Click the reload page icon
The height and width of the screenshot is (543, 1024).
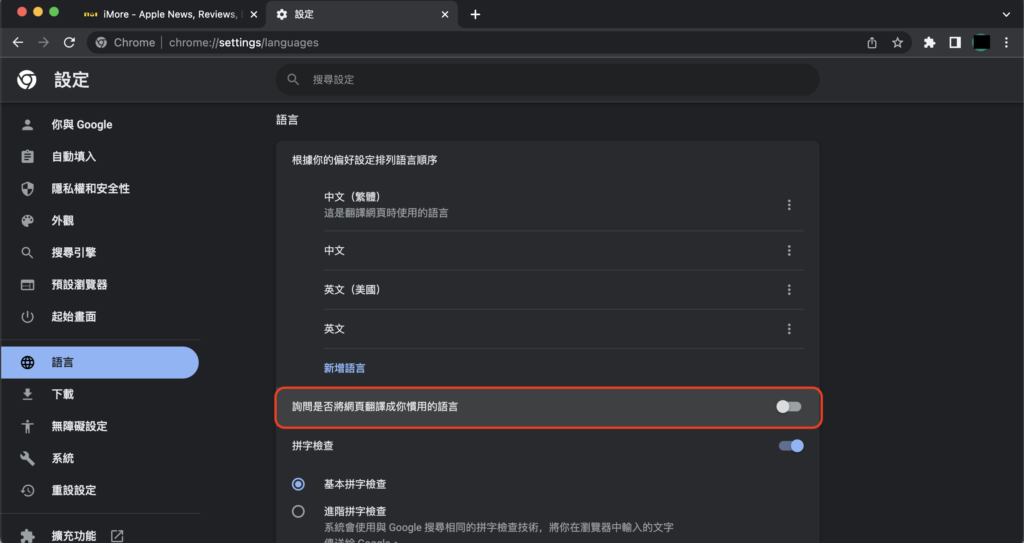(69, 43)
